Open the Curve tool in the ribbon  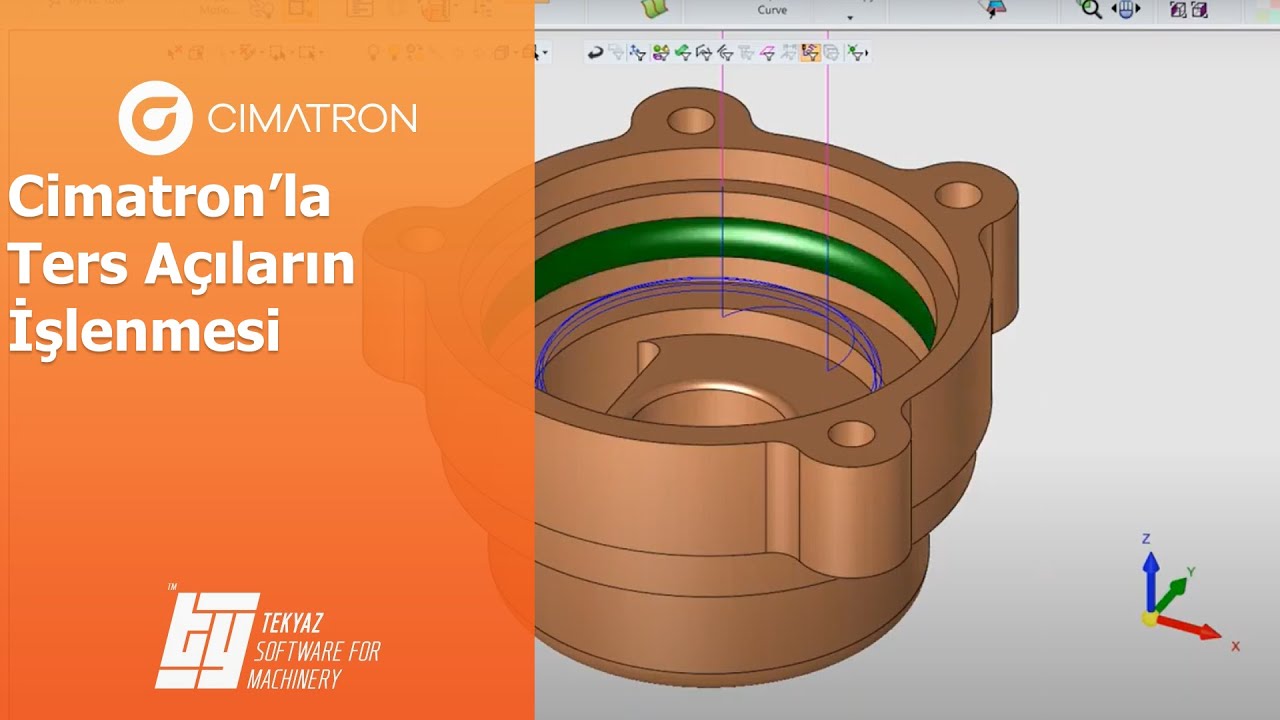point(772,10)
